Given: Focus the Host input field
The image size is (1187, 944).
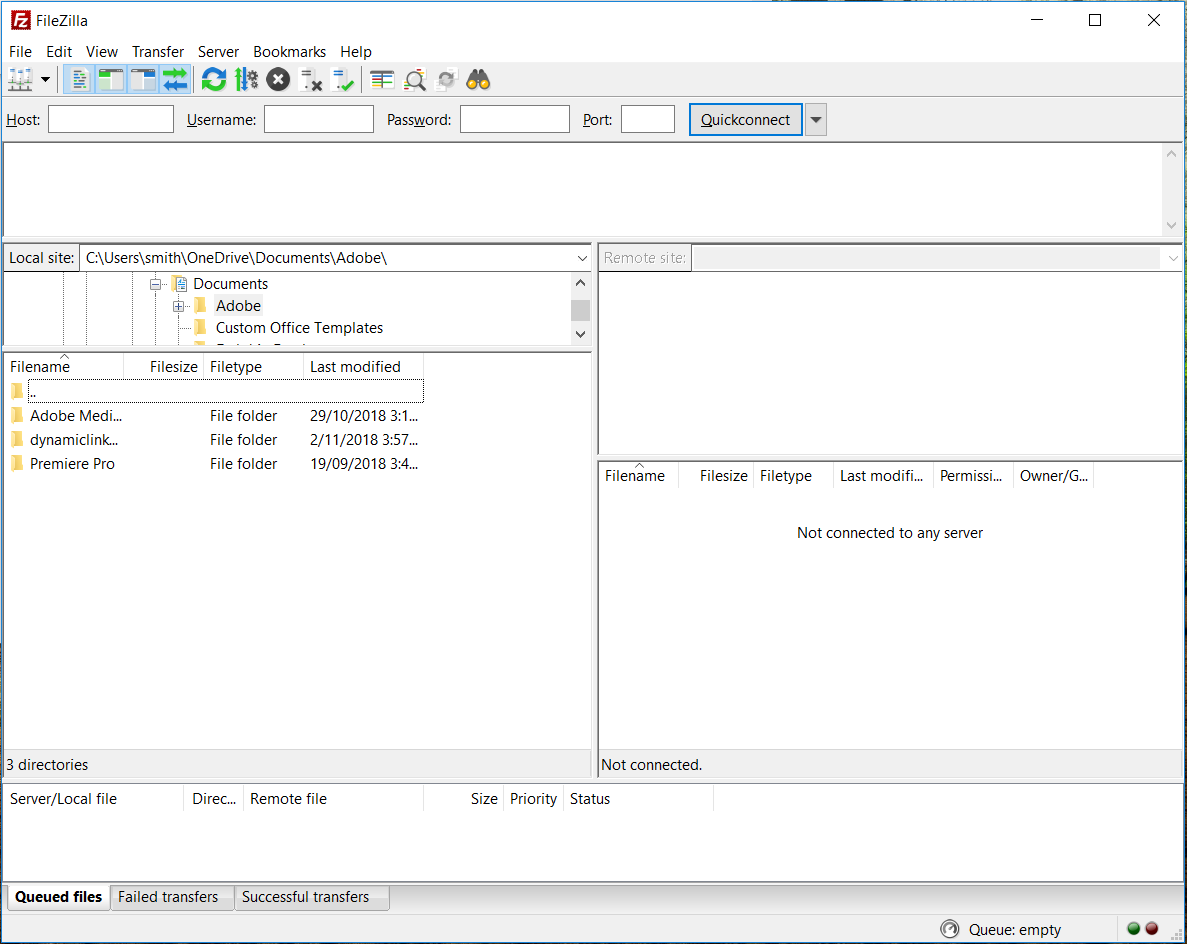Looking at the screenshot, I should pyautogui.click(x=111, y=120).
